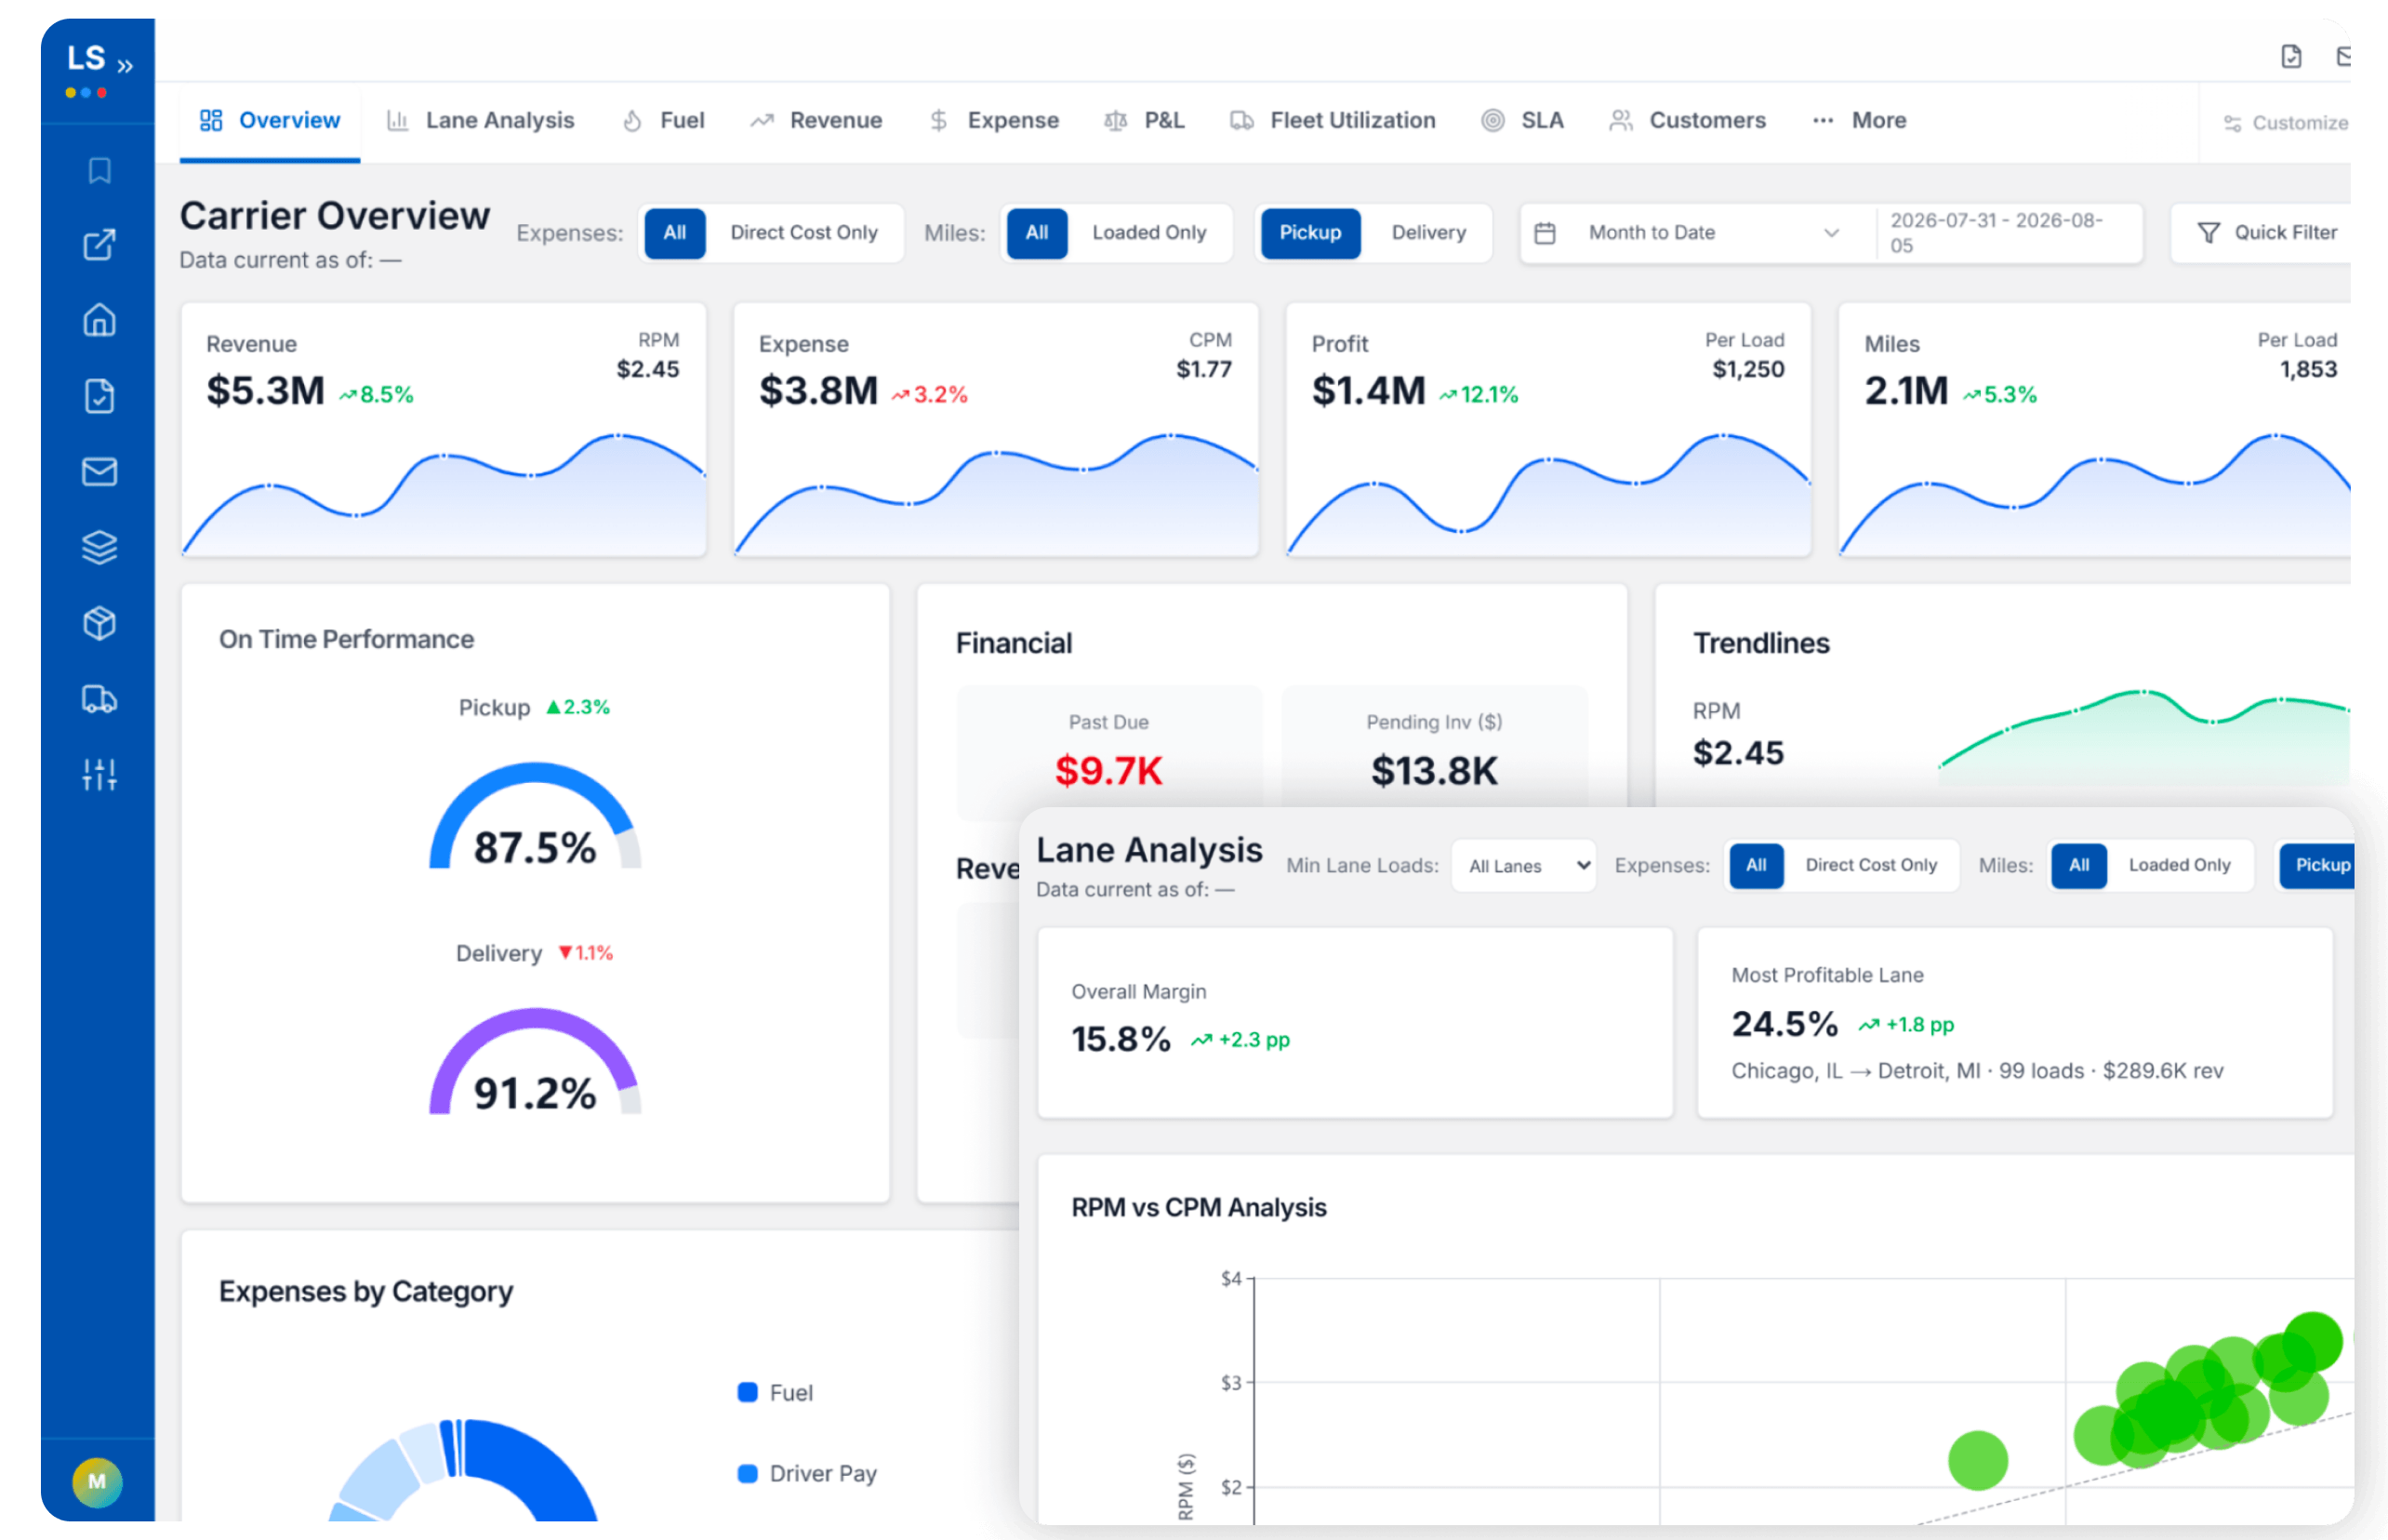
Task: Open the Fuel tab
Action: pyautogui.click(x=664, y=120)
